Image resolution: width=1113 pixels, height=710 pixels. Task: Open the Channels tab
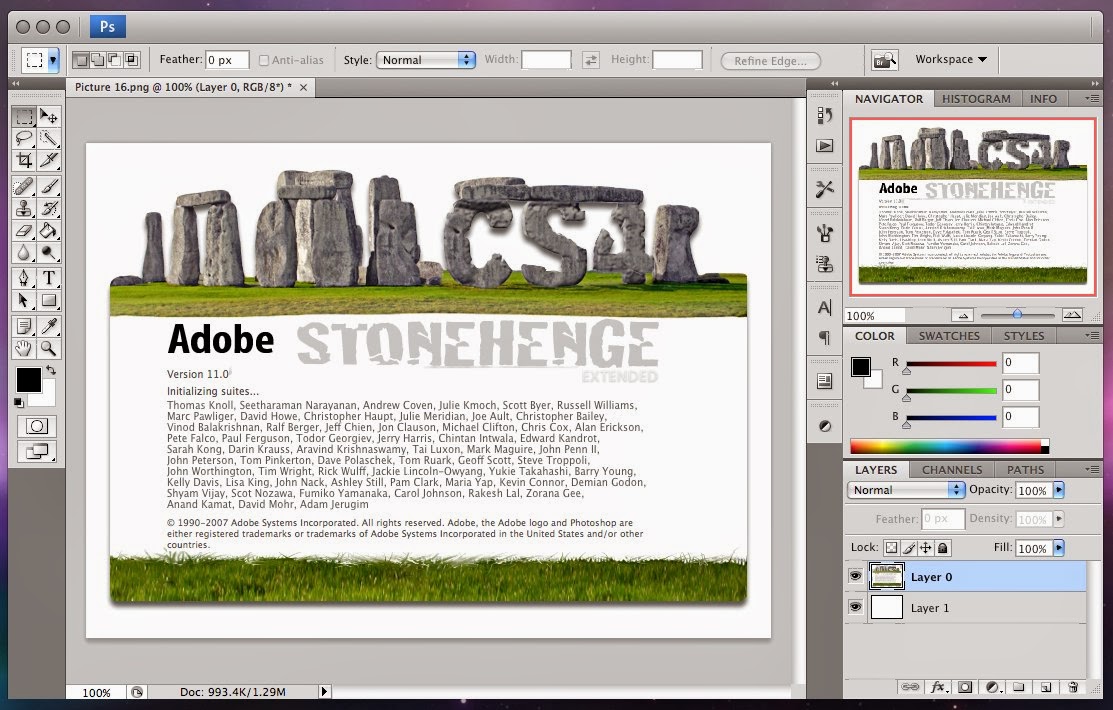click(x=951, y=469)
